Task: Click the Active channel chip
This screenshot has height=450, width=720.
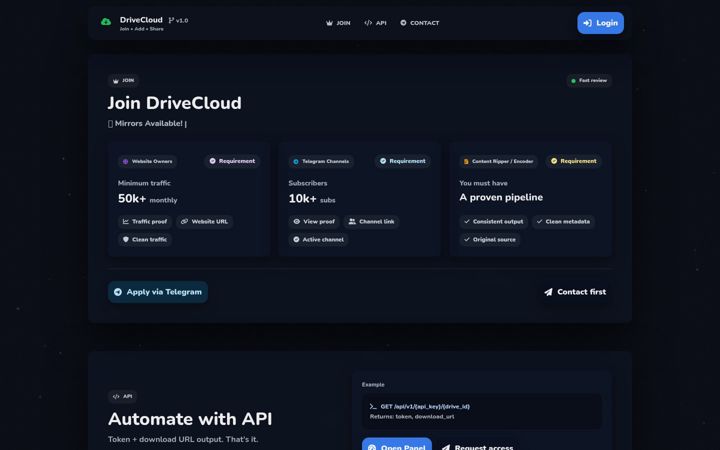Action: coord(318,239)
